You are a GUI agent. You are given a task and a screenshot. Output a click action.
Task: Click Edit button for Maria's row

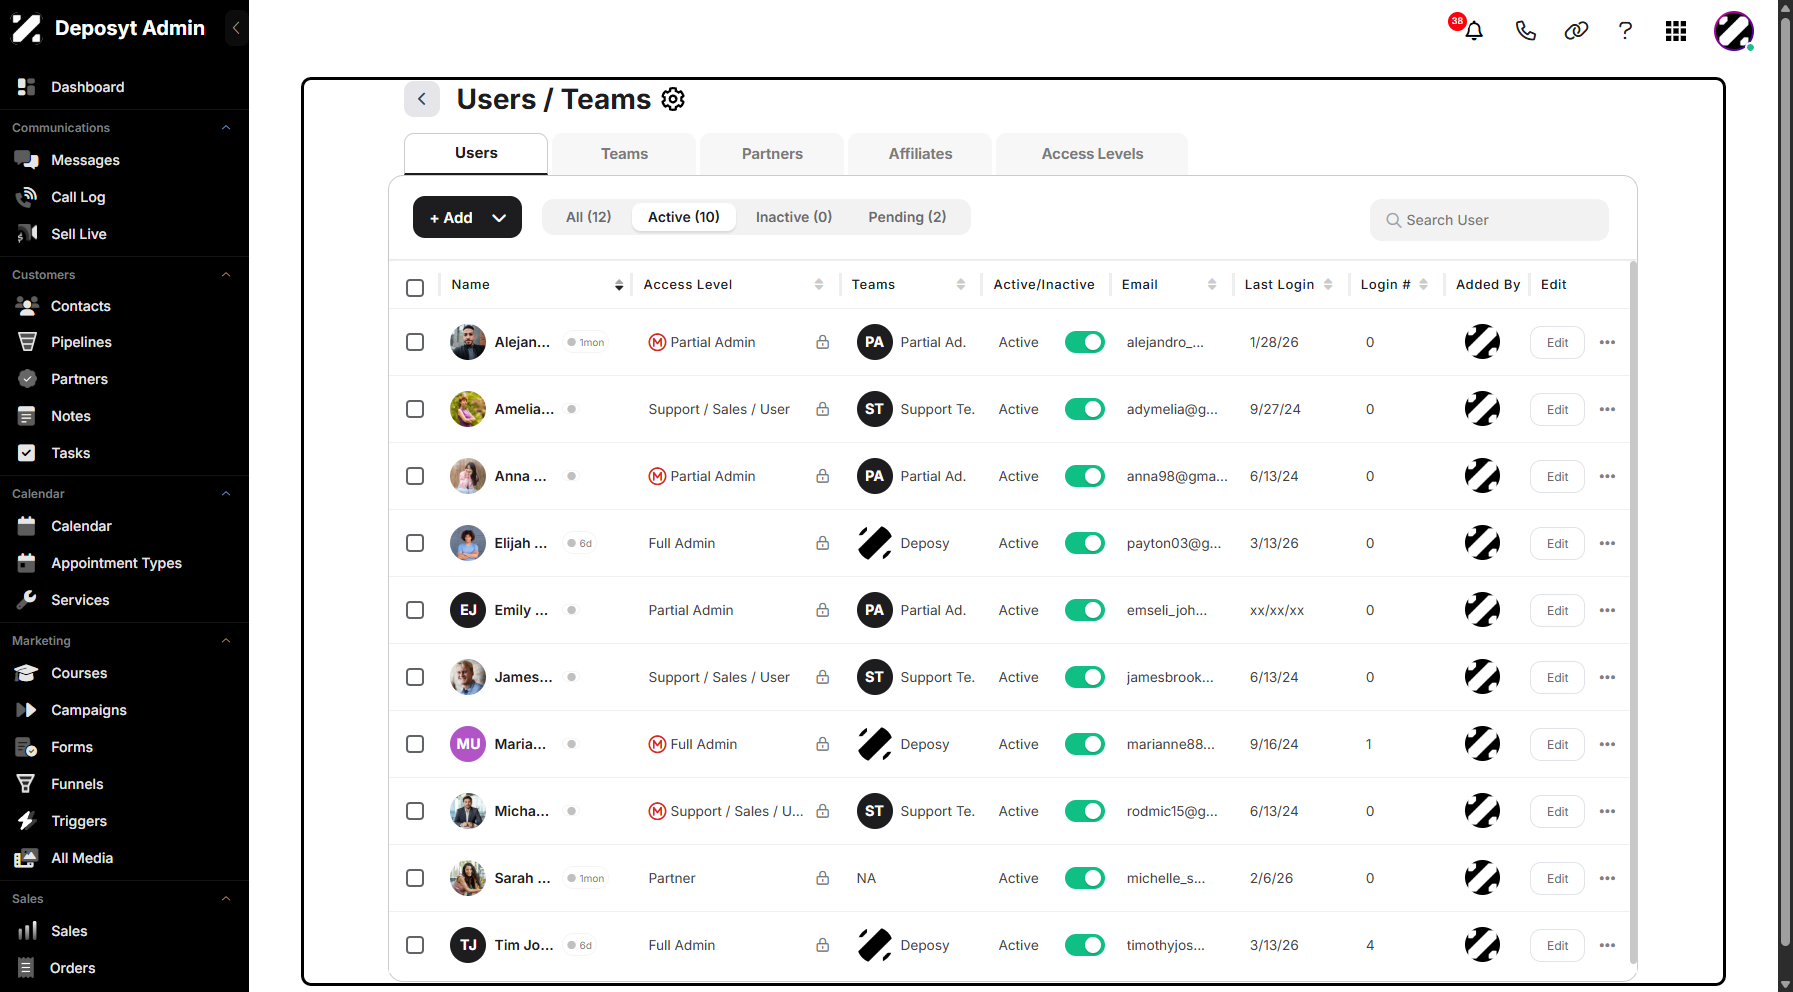[1557, 744]
